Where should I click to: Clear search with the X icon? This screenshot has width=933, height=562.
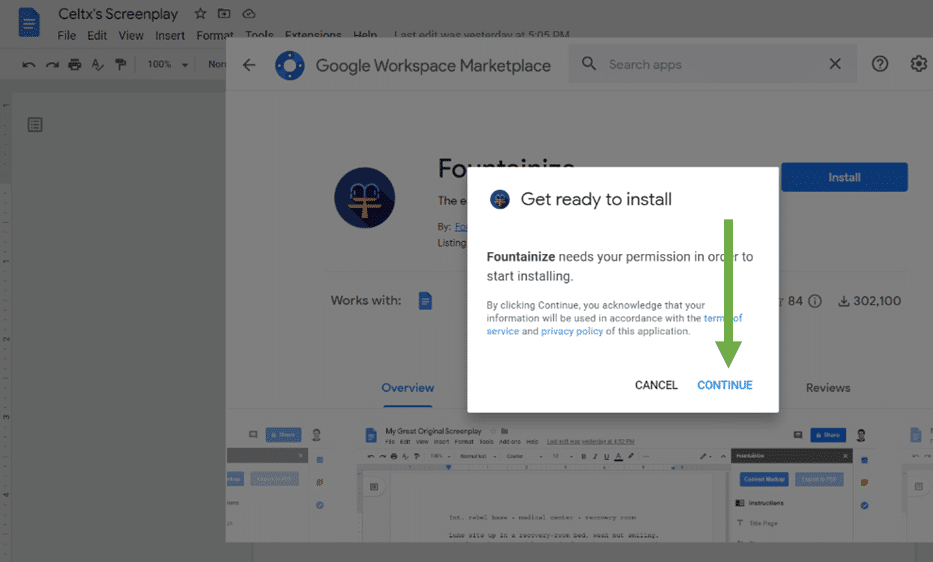click(835, 64)
